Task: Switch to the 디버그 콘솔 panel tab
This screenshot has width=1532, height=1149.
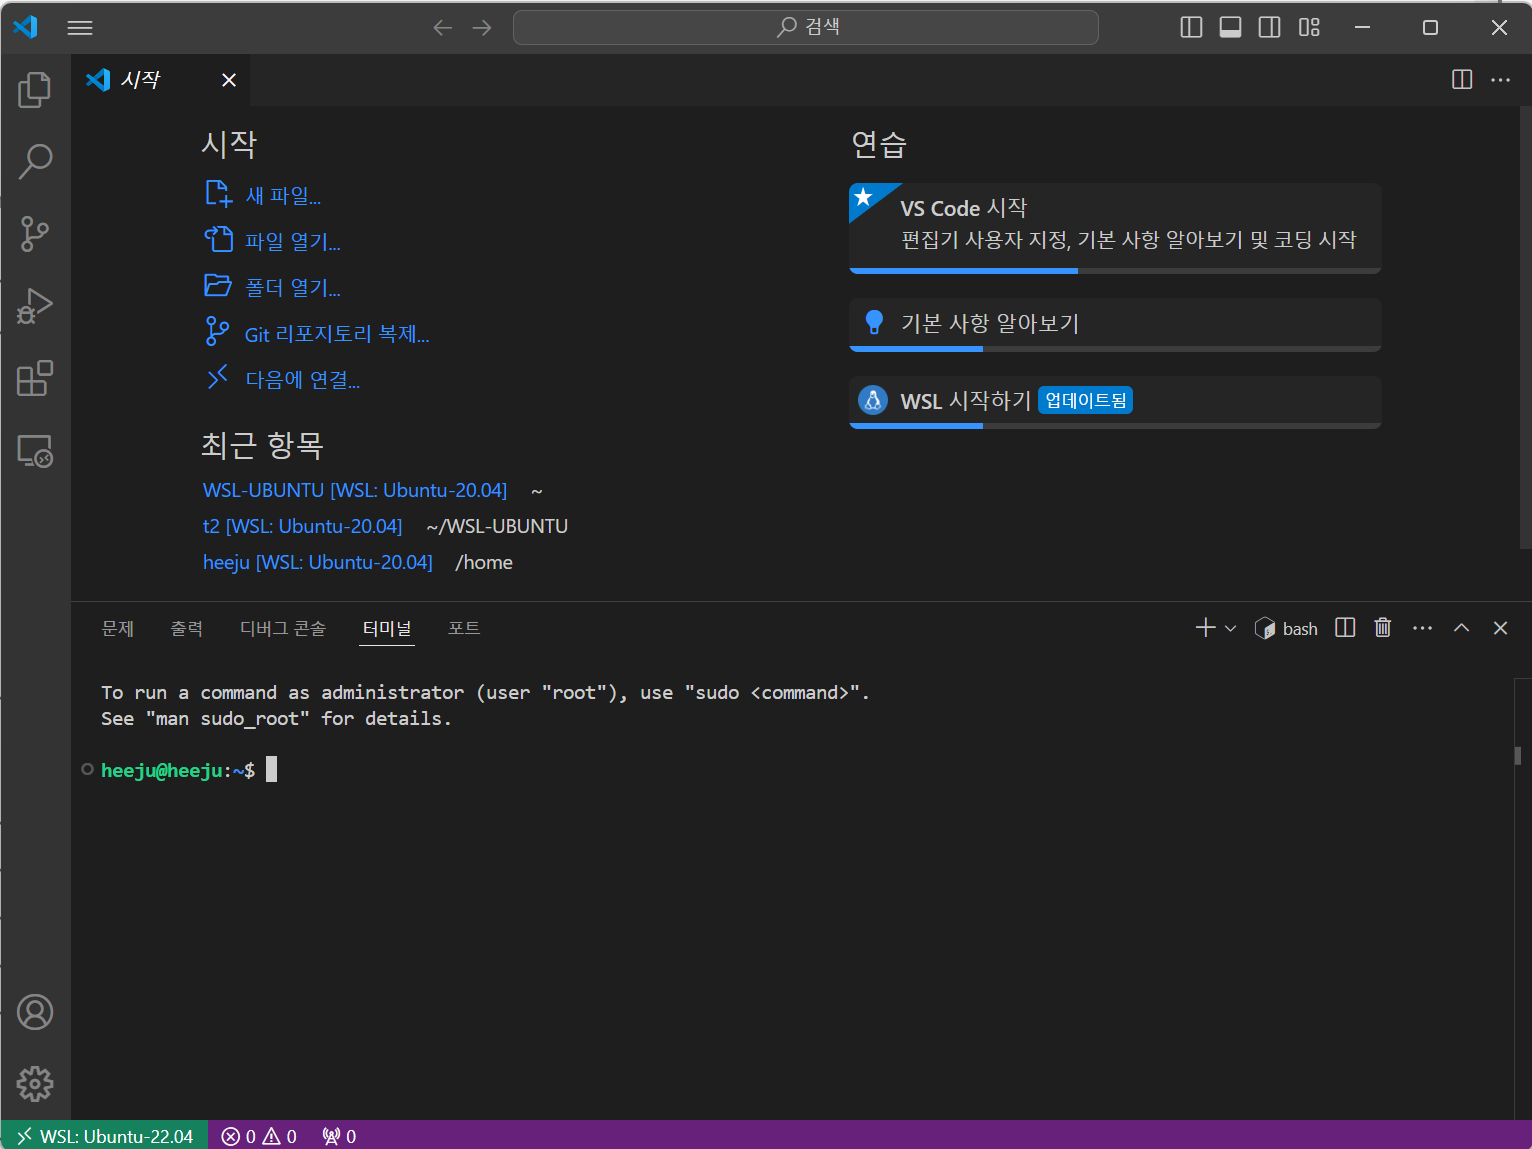Action: [x=283, y=628]
